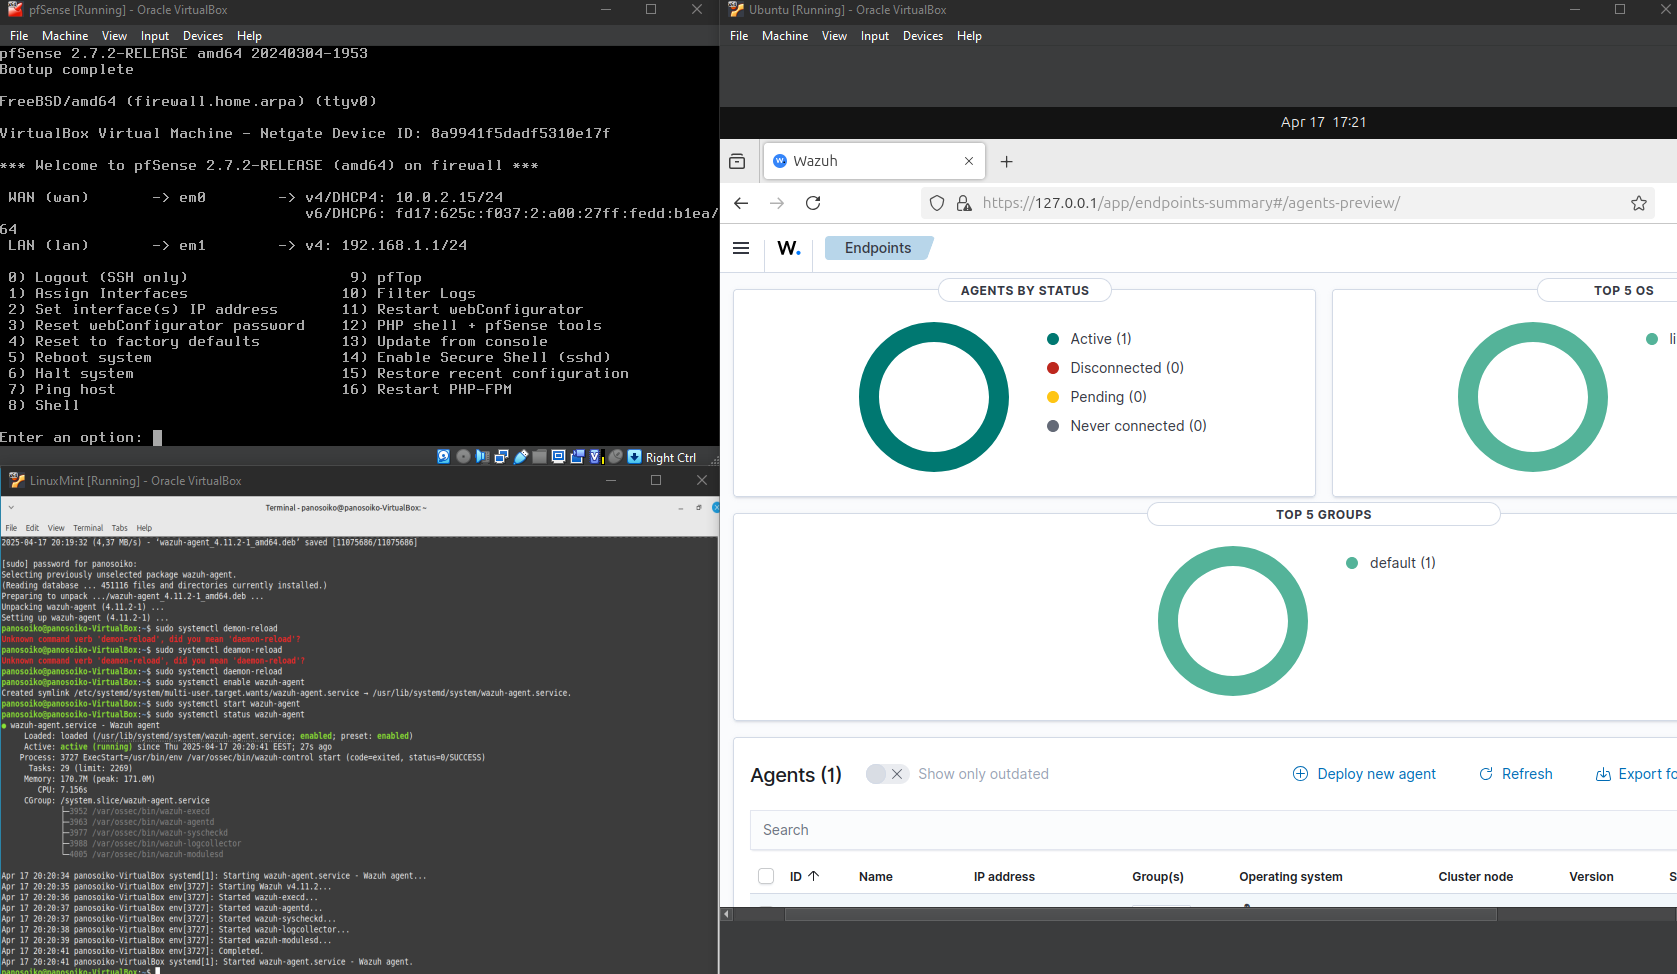Click the Wazuh W. logo
Image resolution: width=1677 pixels, height=974 pixels.
789,248
